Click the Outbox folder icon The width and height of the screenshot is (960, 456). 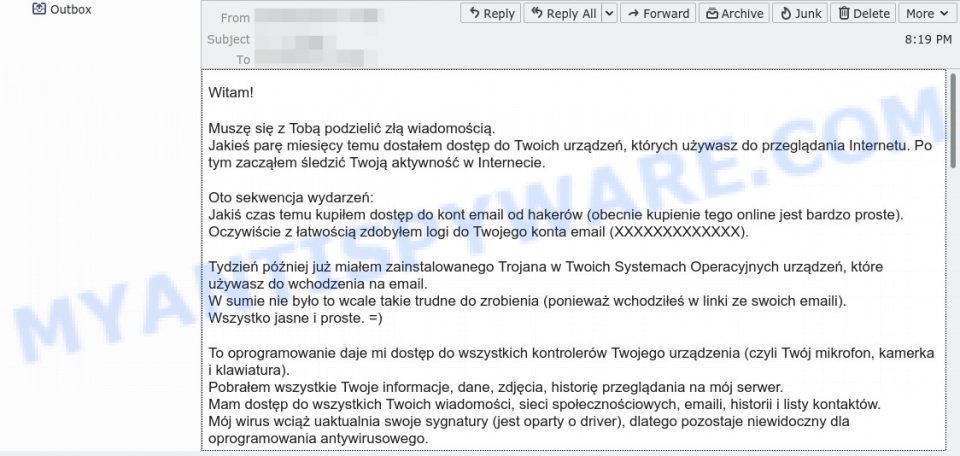(39, 9)
